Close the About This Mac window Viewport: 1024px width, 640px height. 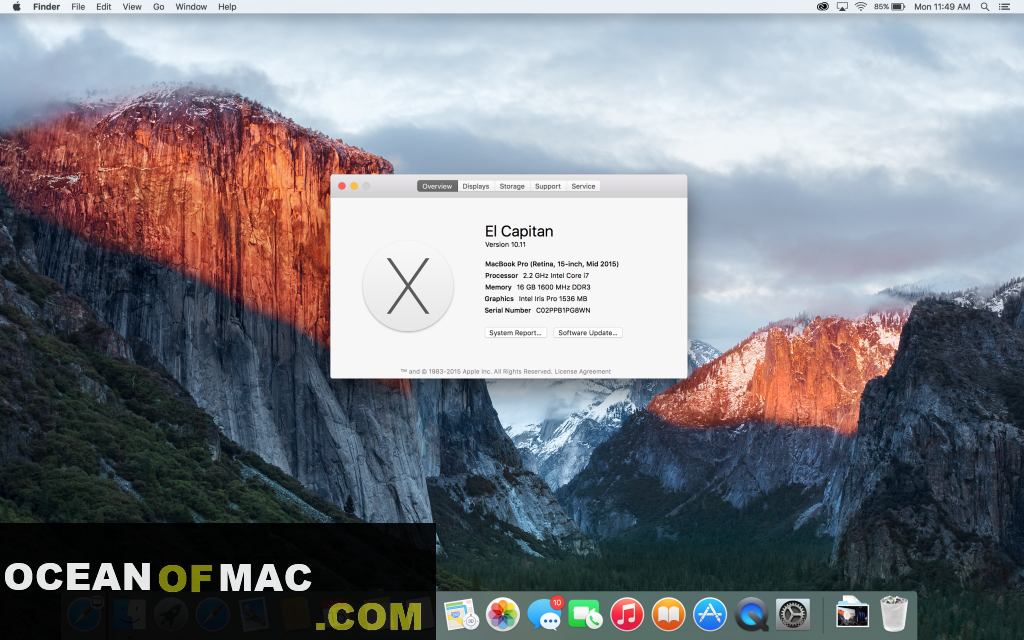click(x=342, y=186)
